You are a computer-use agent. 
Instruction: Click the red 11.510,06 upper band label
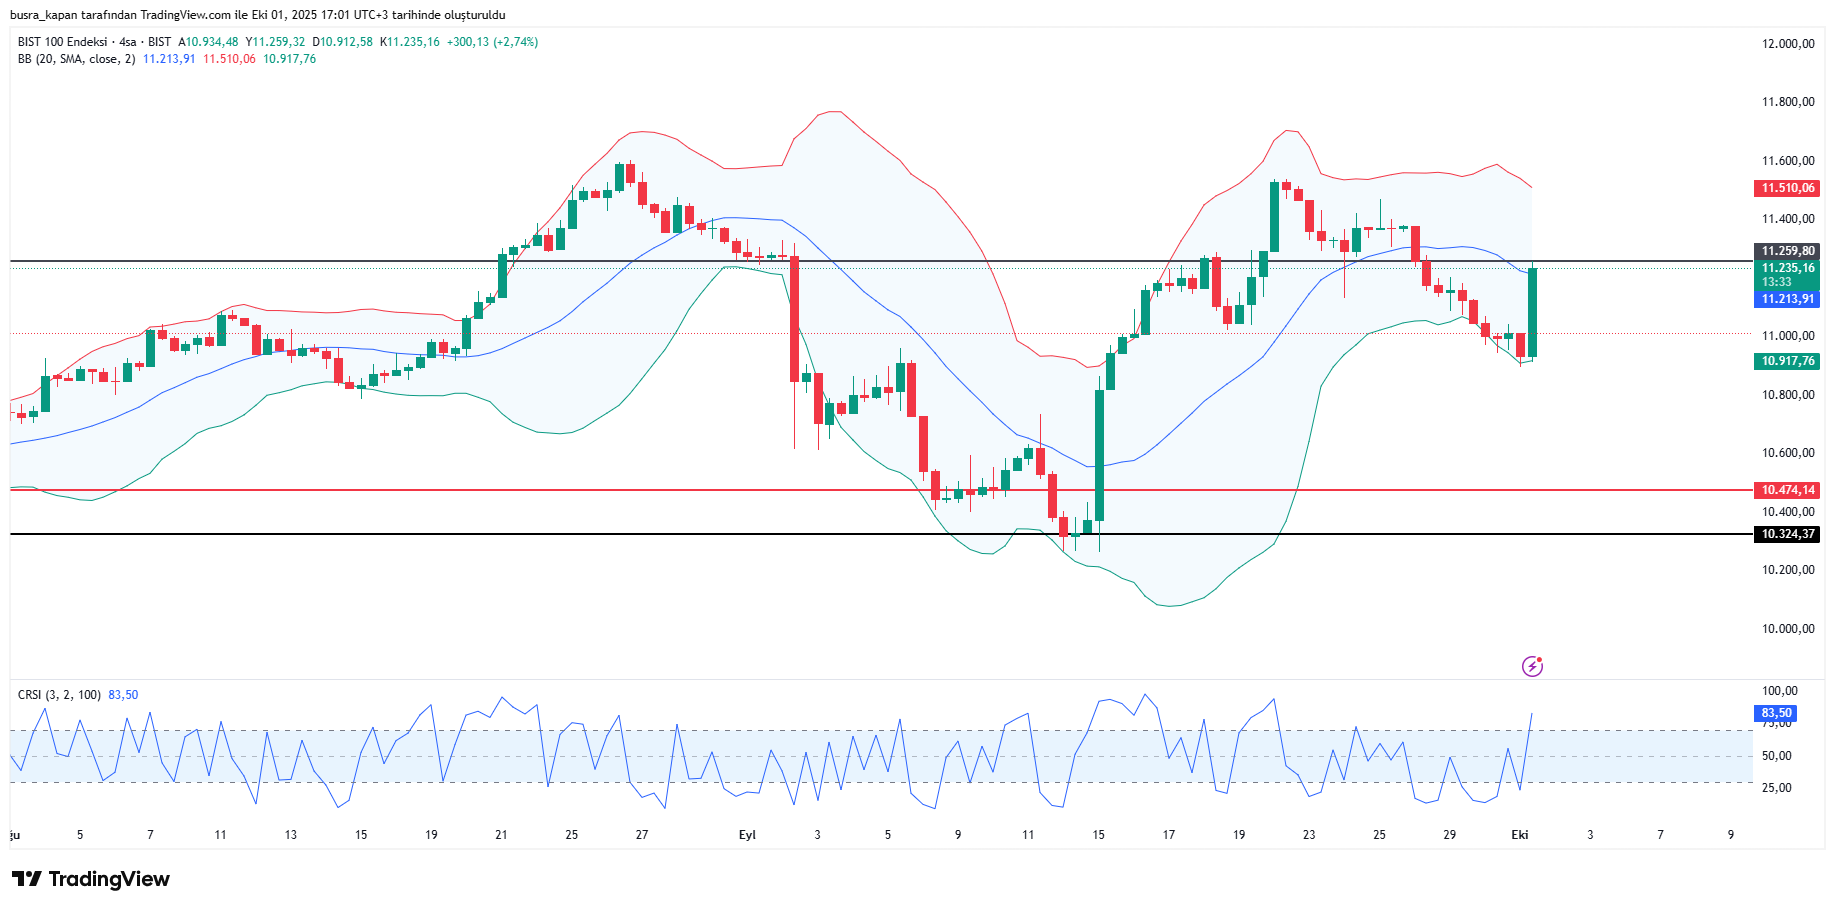click(x=1787, y=188)
